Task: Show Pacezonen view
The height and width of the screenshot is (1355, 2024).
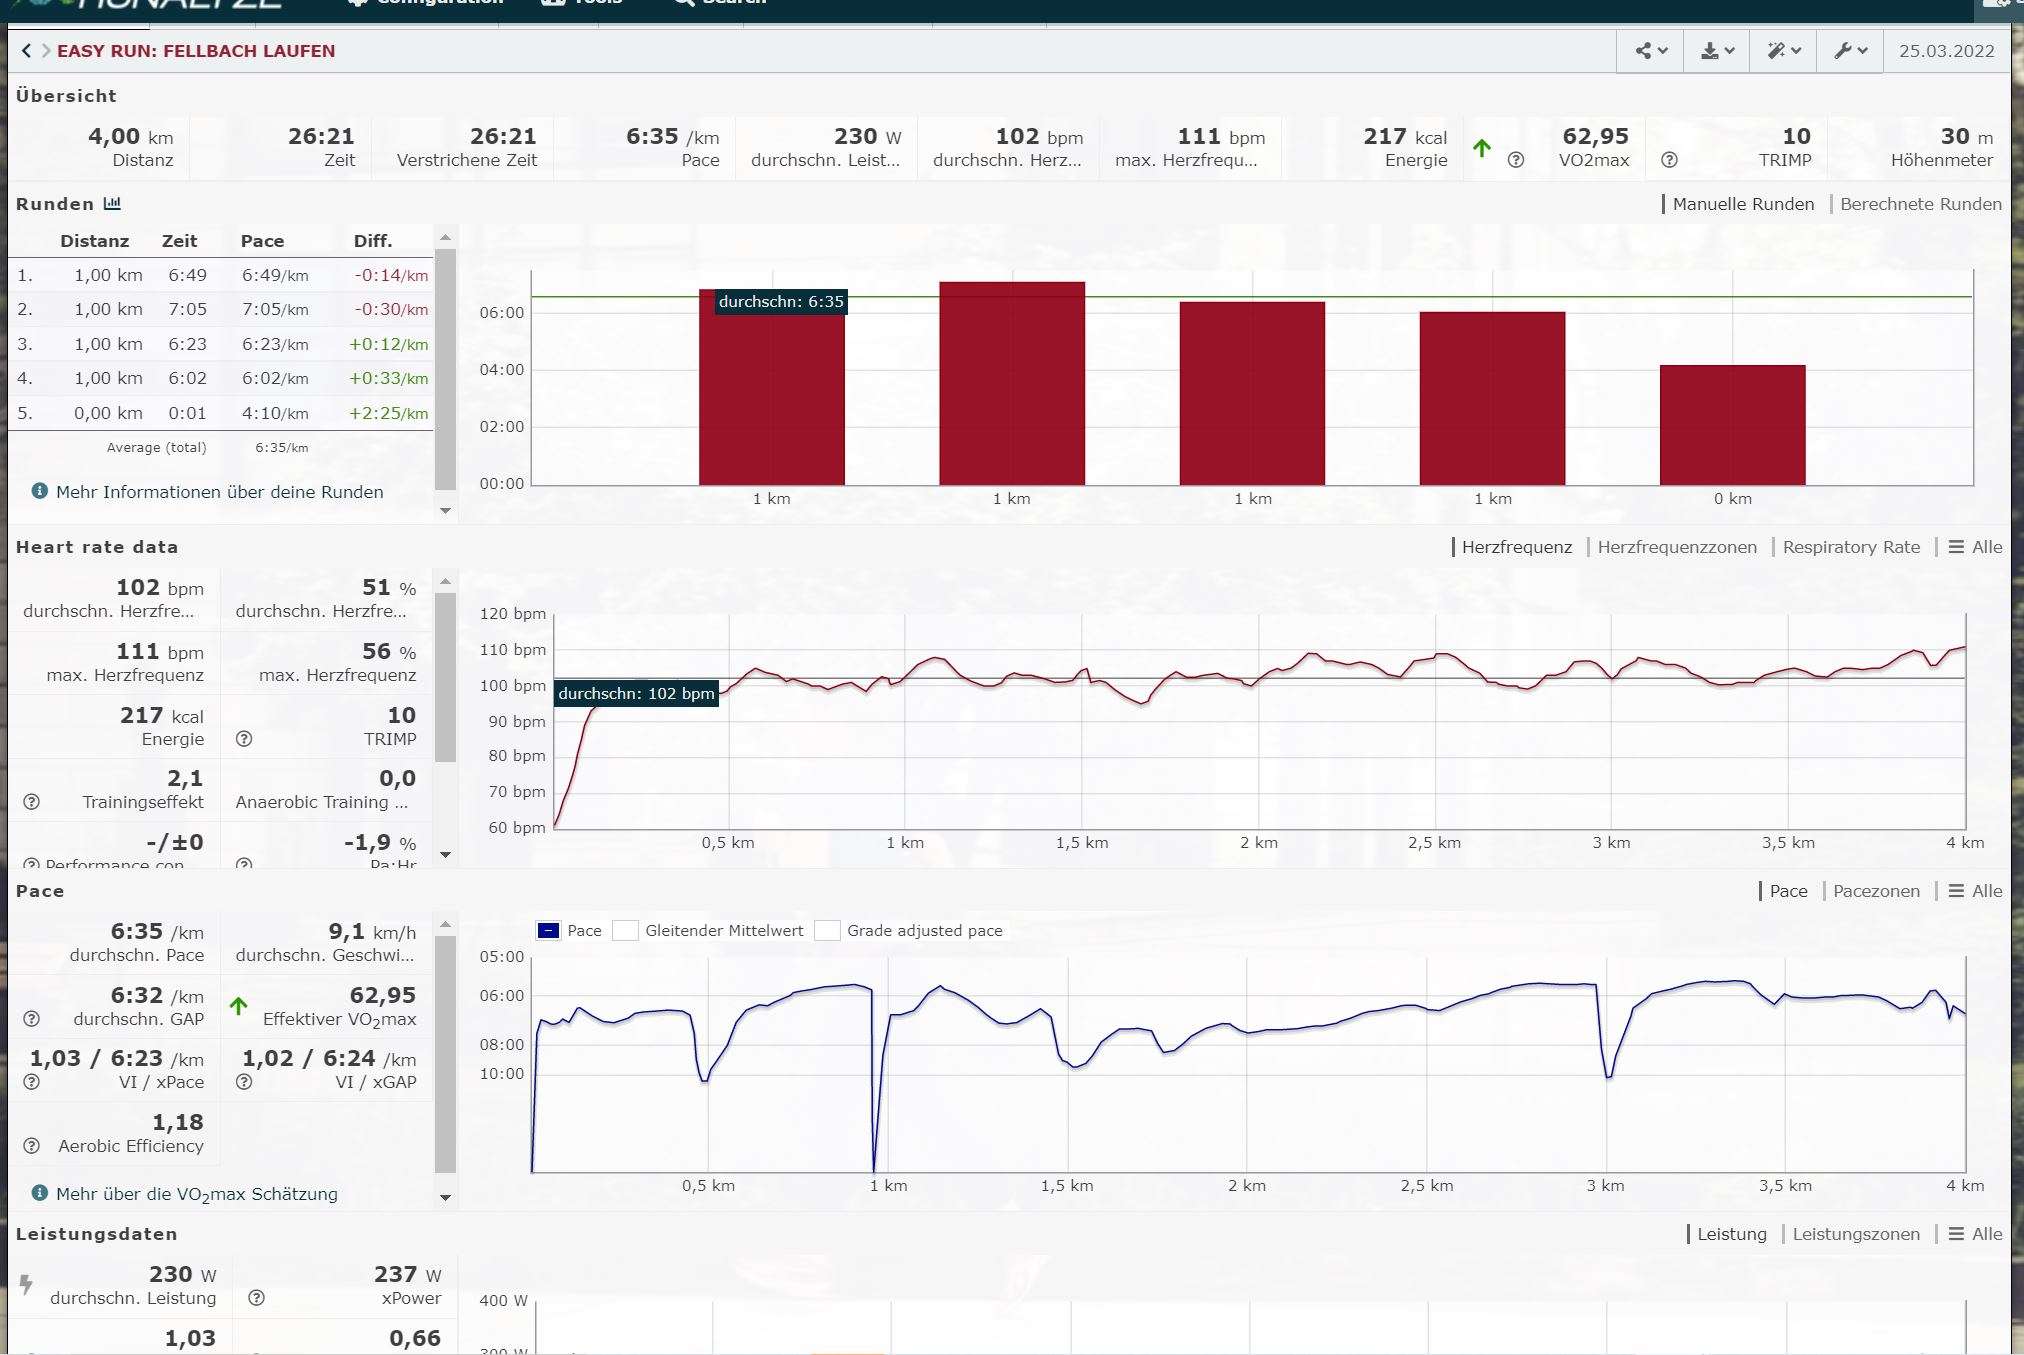Action: (1876, 891)
